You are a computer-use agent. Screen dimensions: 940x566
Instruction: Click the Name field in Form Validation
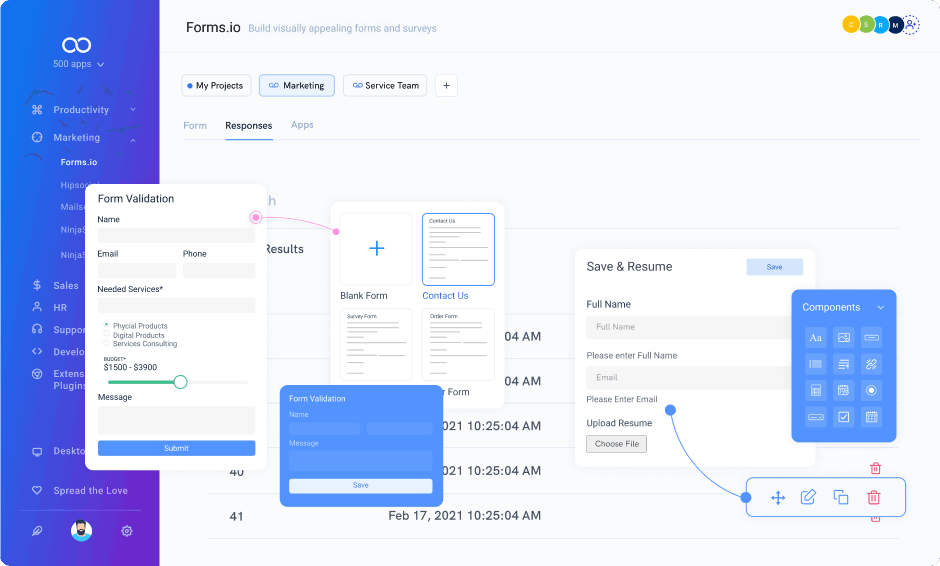[x=176, y=235]
